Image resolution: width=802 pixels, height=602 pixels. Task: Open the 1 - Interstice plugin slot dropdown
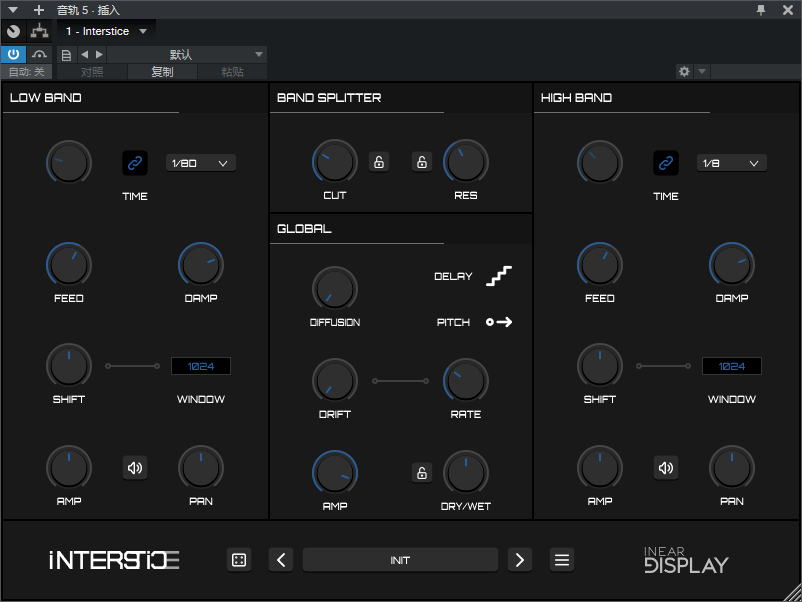click(106, 31)
